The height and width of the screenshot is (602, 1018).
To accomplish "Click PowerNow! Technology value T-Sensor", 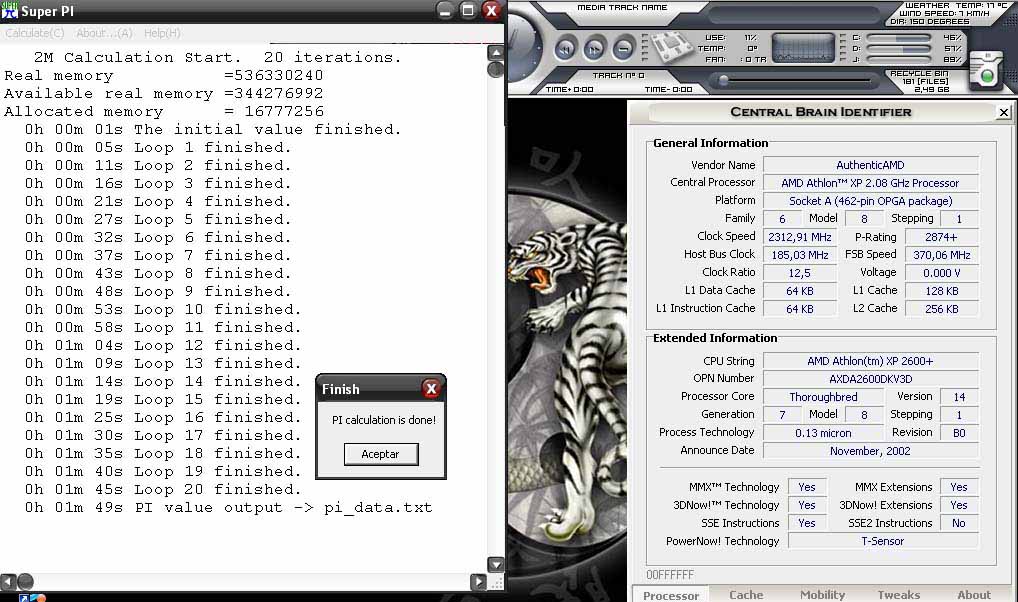I will pyautogui.click(x=883, y=541).
